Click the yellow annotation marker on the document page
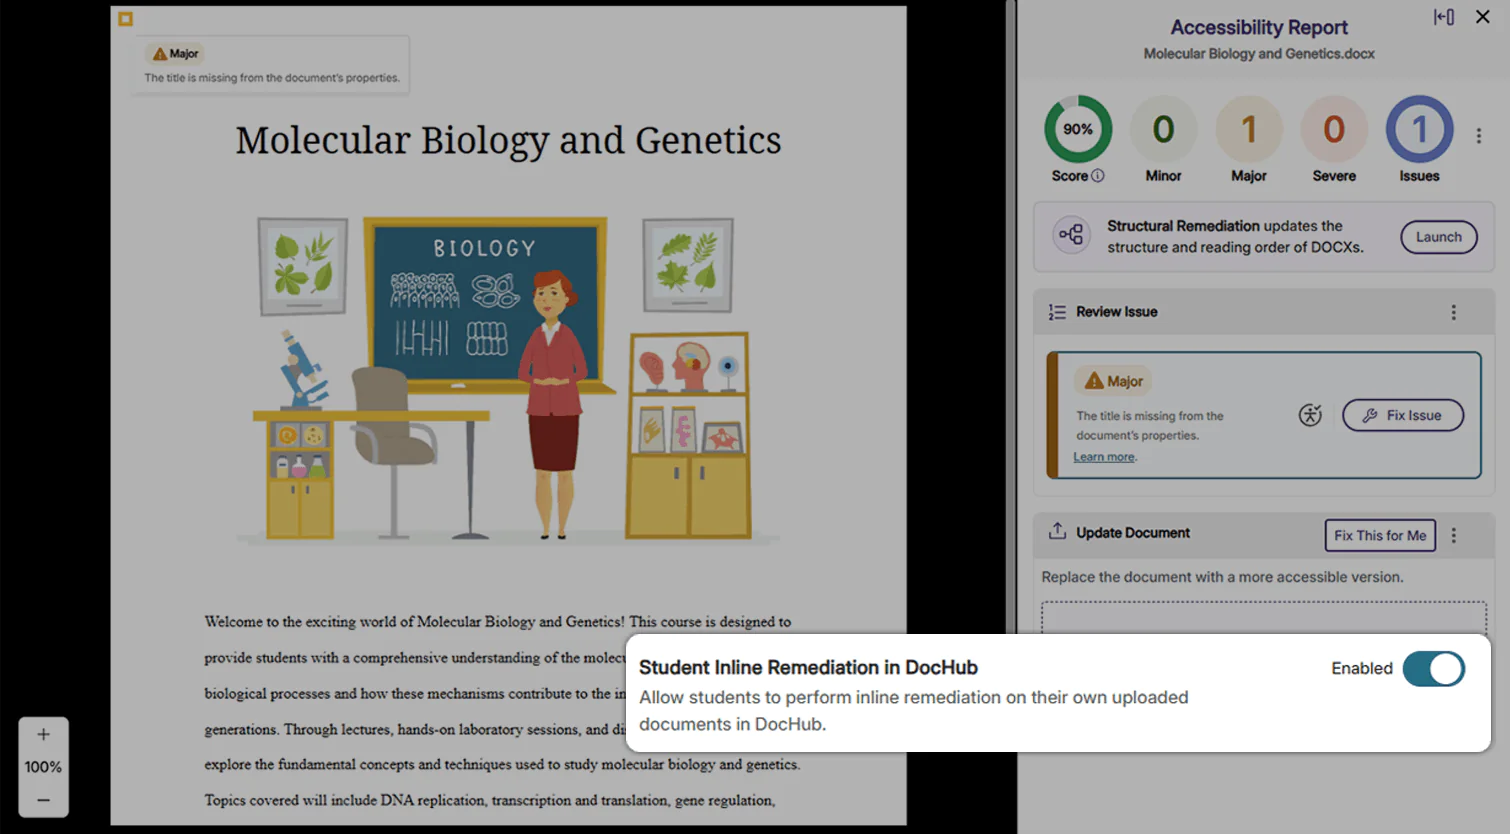The image size is (1510, 834). pyautogui.click(x=125, y=17)
